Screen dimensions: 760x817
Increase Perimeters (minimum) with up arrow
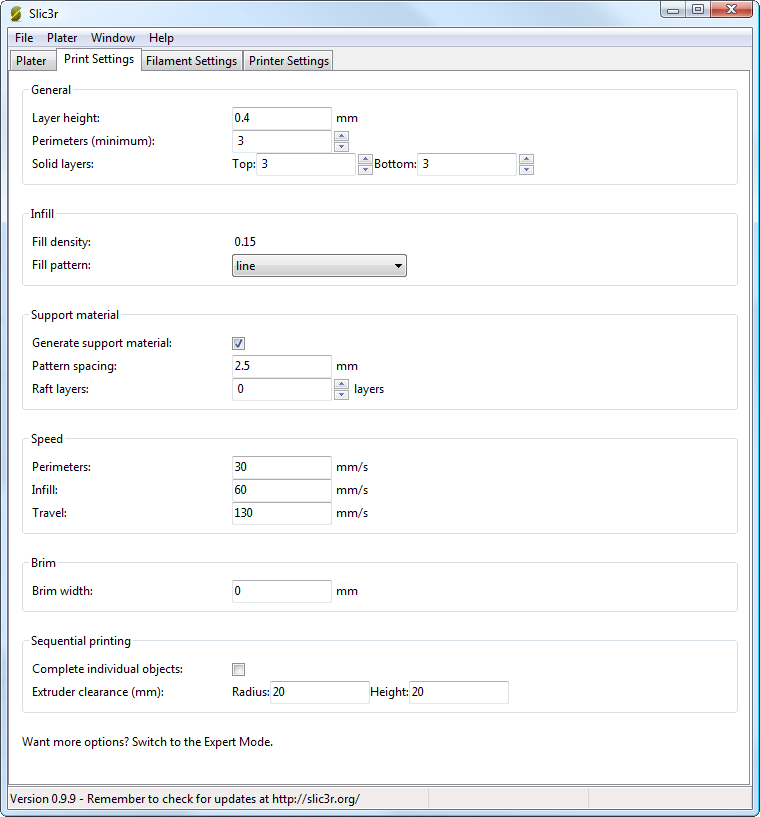[x=342, y=136]
